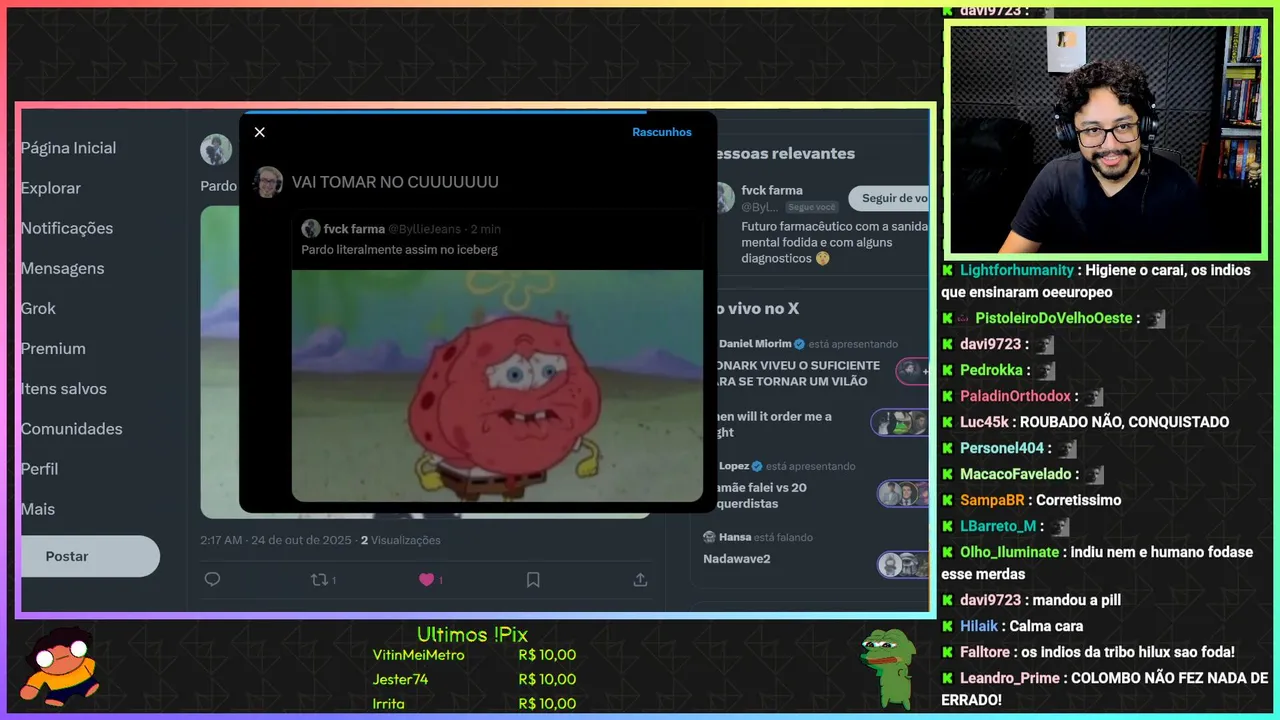This screenshot has height=720, width=1280.
Task: Click chat username Pedrokka
Action: click(x=991, y=370)
